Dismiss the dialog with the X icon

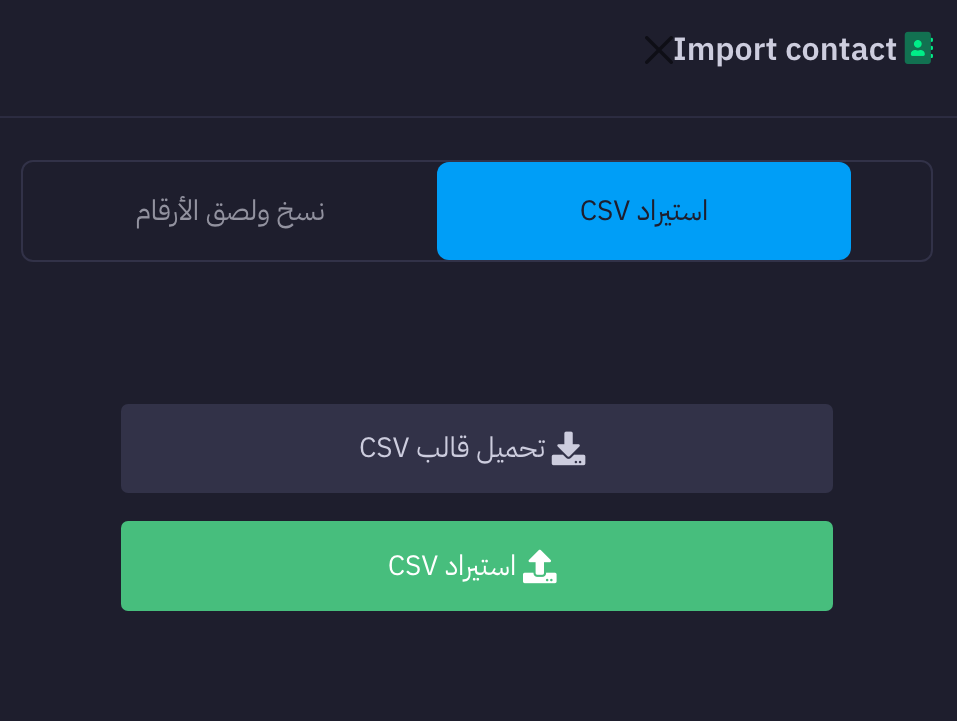[x=658, y=49]
